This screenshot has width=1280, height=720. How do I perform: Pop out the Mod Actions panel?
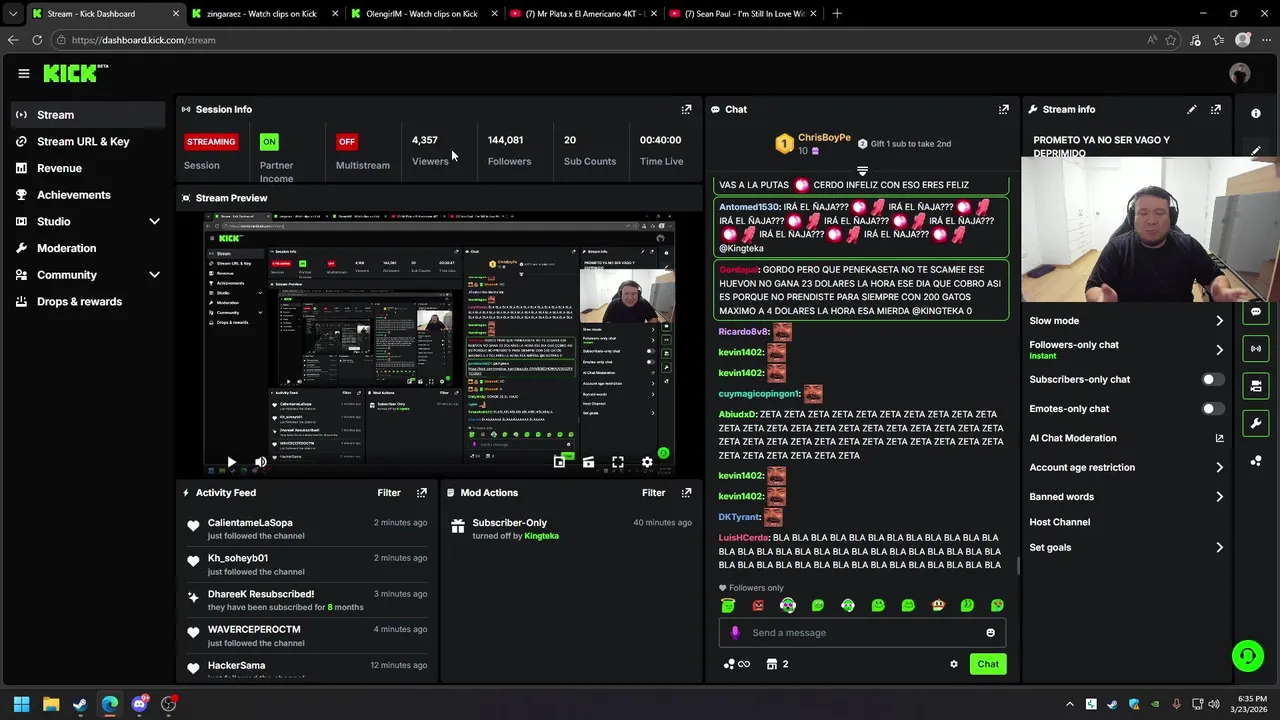(686, 493)
